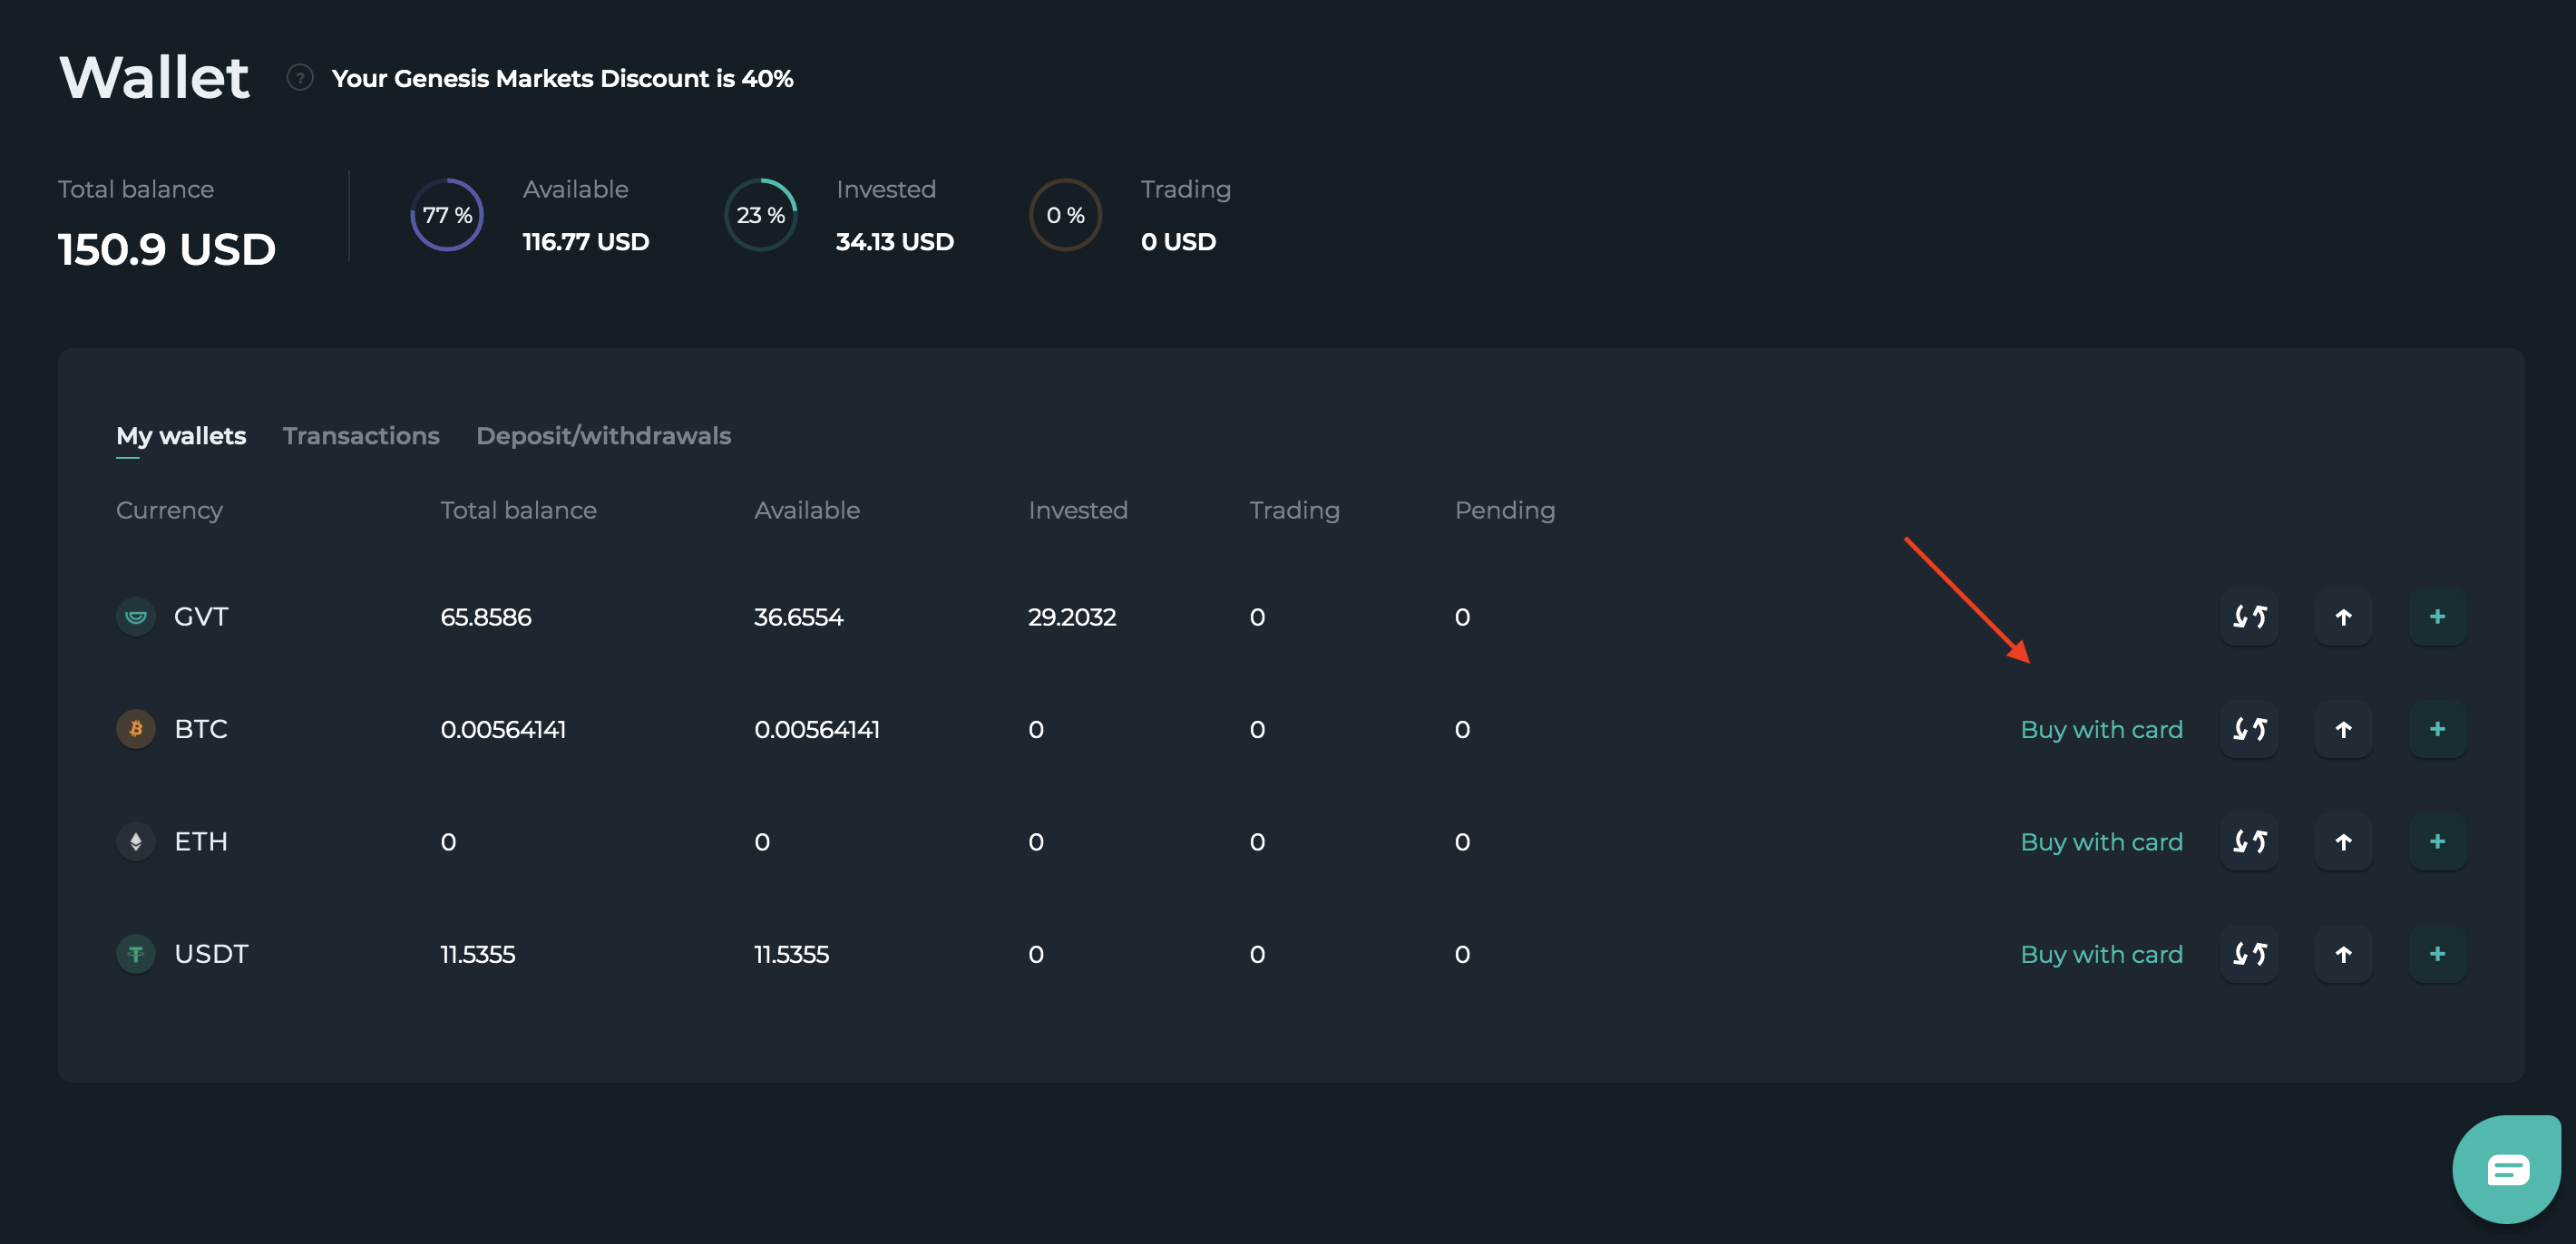This screenshot has width=2576, height=1244.
Task: Click the USDT withdraw up-arrow icon
Action: (x=2342, y=954)
